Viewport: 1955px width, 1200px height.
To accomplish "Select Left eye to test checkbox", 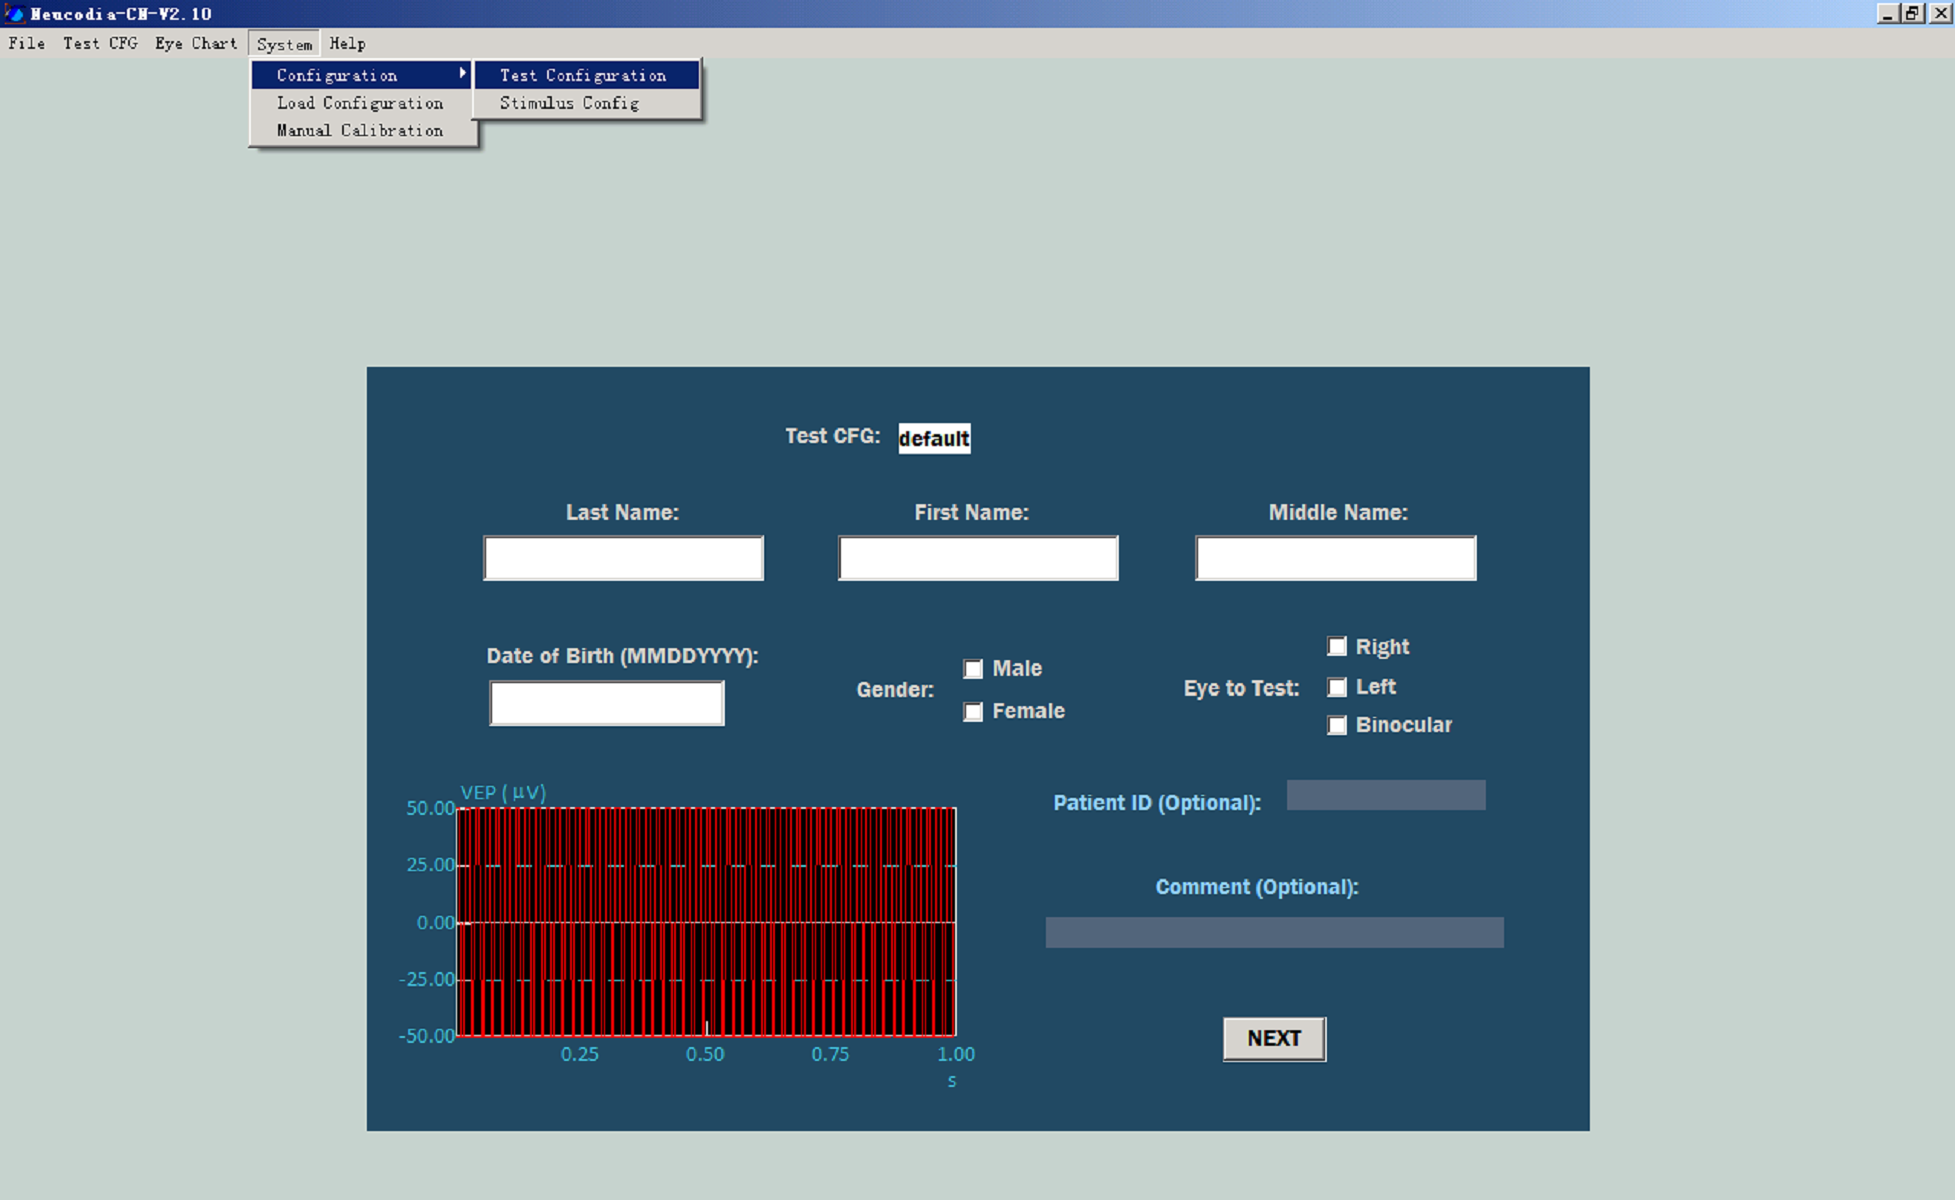I will point(1337,687).
